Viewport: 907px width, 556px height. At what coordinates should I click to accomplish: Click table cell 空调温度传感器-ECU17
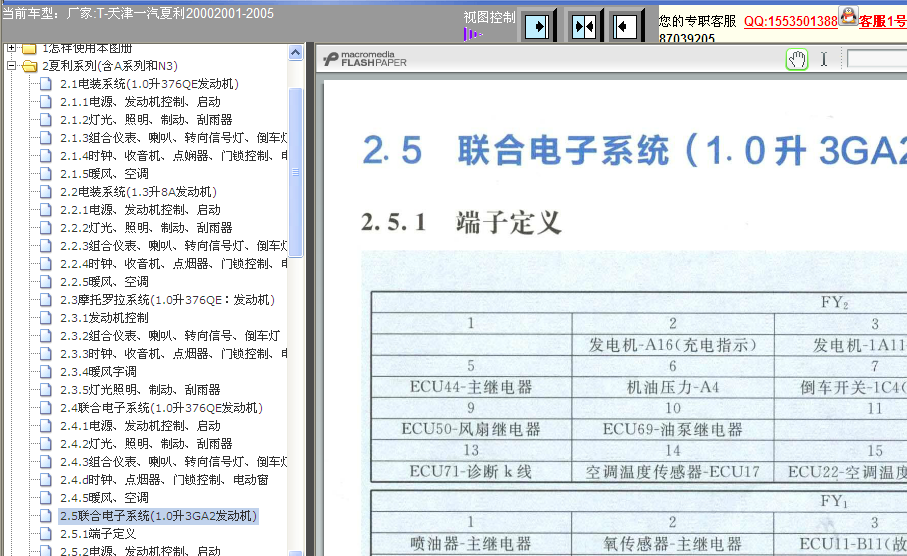tap(673, 472)
